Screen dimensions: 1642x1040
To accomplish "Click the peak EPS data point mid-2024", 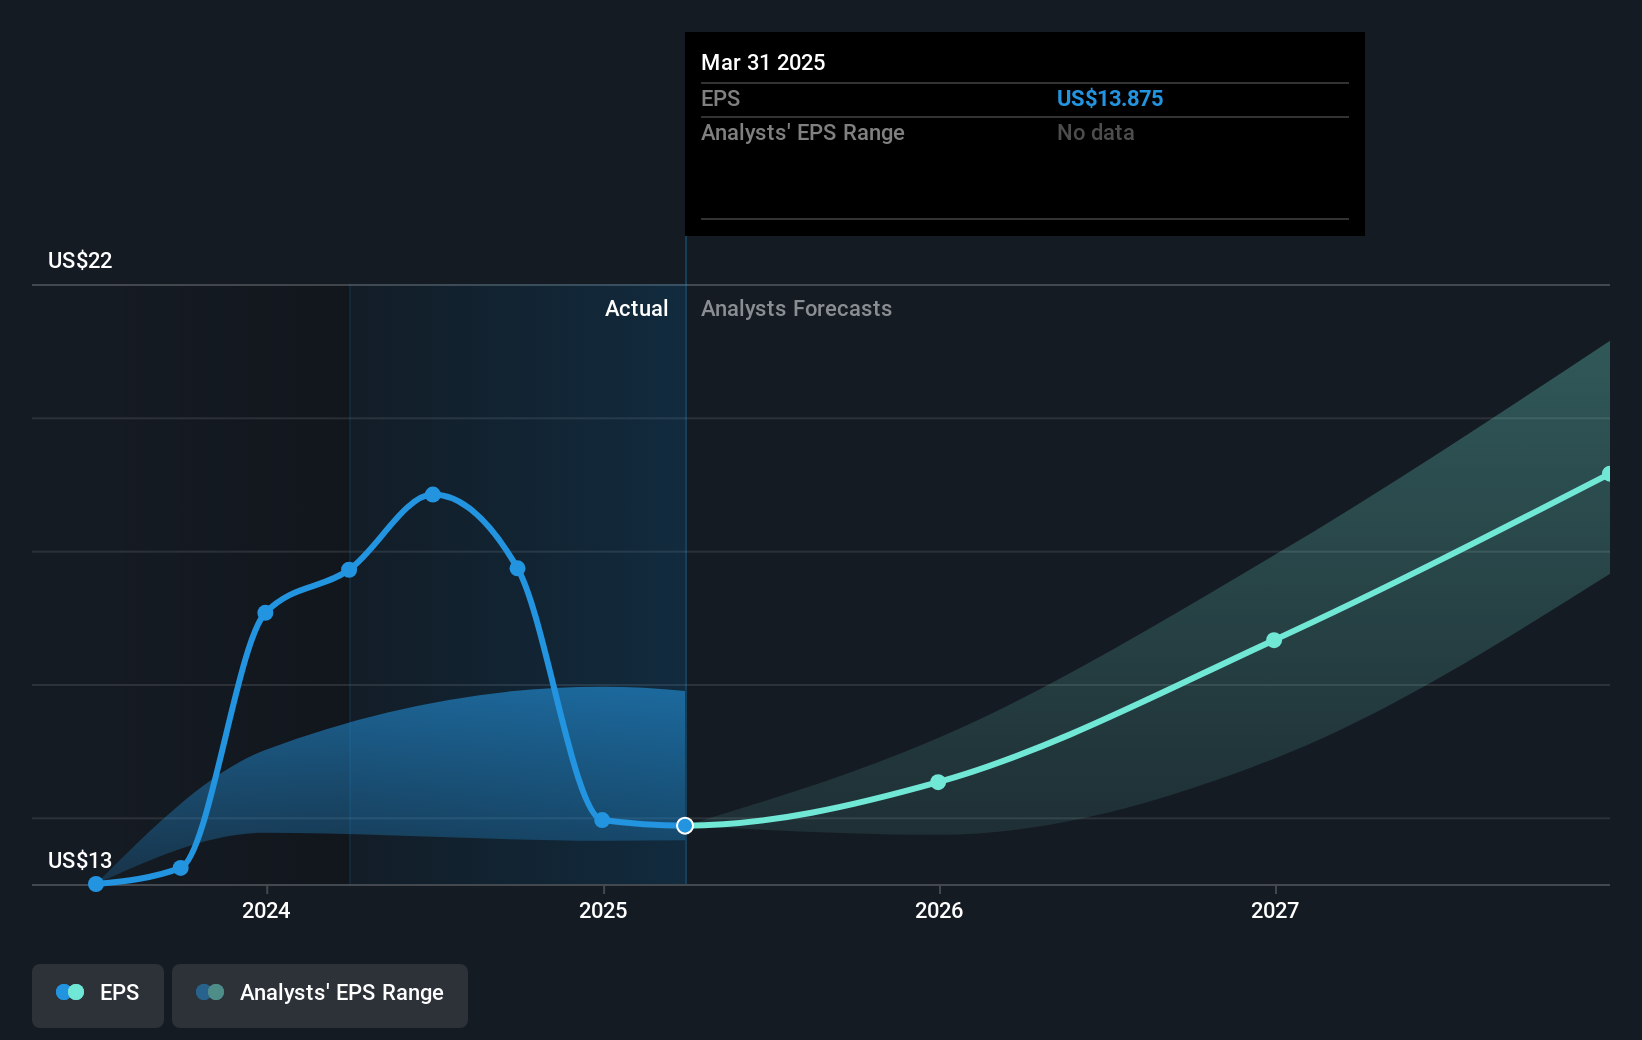I will coord(433,494).
